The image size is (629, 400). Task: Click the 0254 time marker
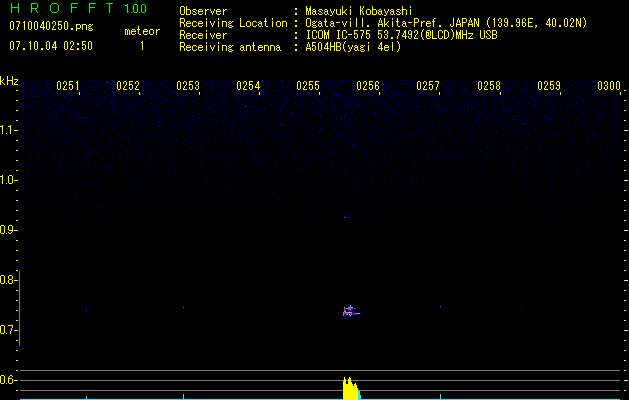coord(248,86)
